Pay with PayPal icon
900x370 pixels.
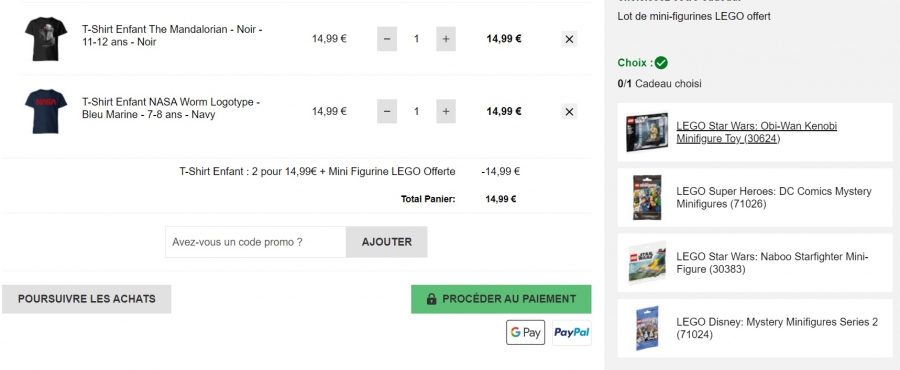572,332
